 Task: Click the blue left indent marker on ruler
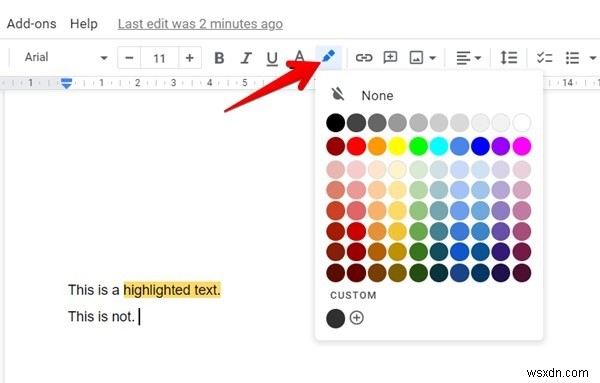pos(67,83)
